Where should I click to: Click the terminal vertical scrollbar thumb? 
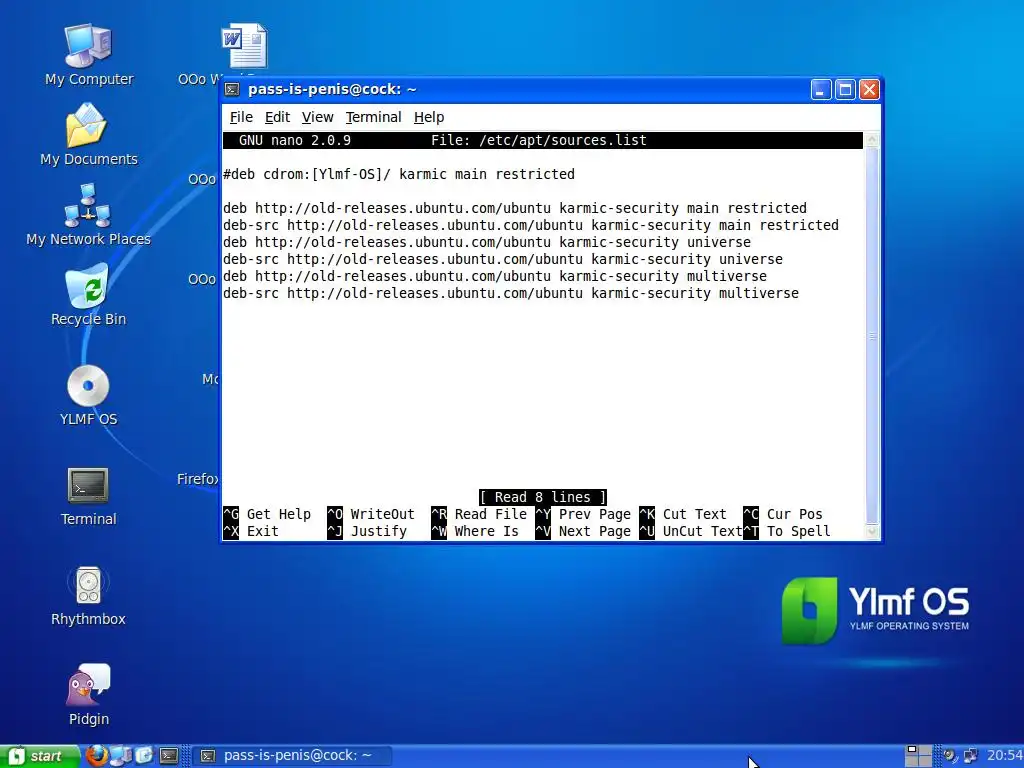pyautogui.click(x=872, y=336)
